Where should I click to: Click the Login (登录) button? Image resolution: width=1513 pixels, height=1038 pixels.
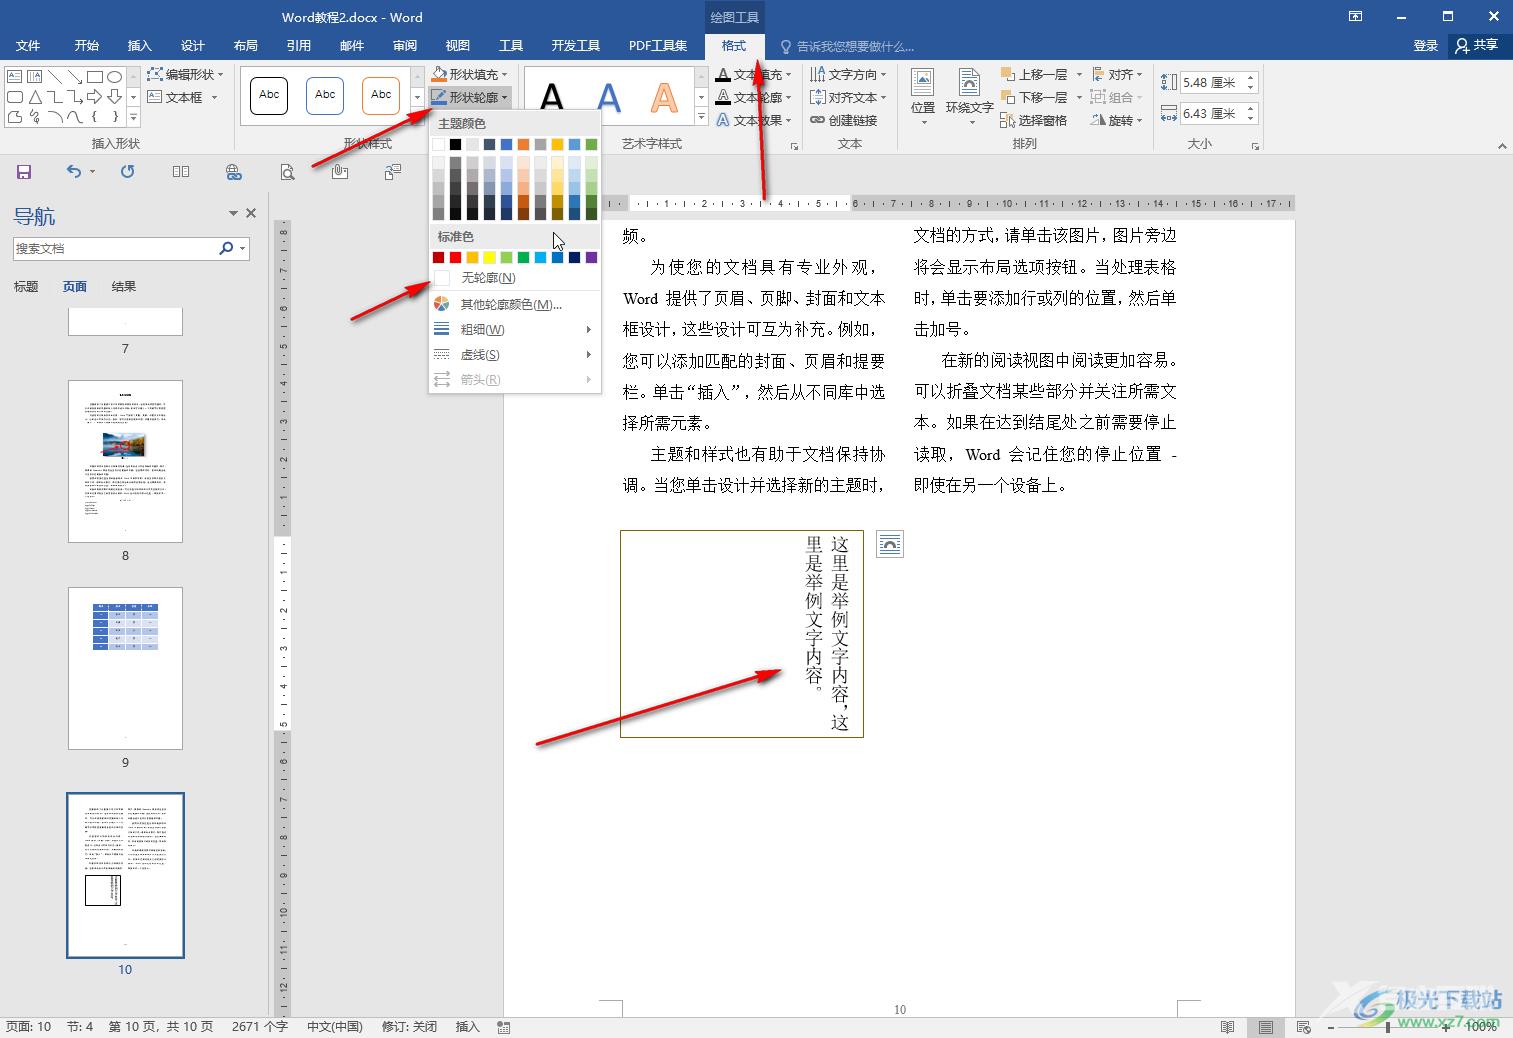point(1425,46)
